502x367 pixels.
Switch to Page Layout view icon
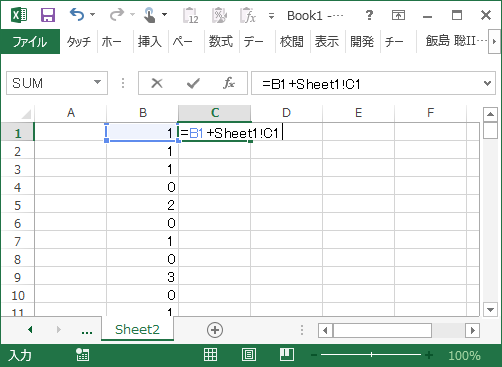pos(249,355)
